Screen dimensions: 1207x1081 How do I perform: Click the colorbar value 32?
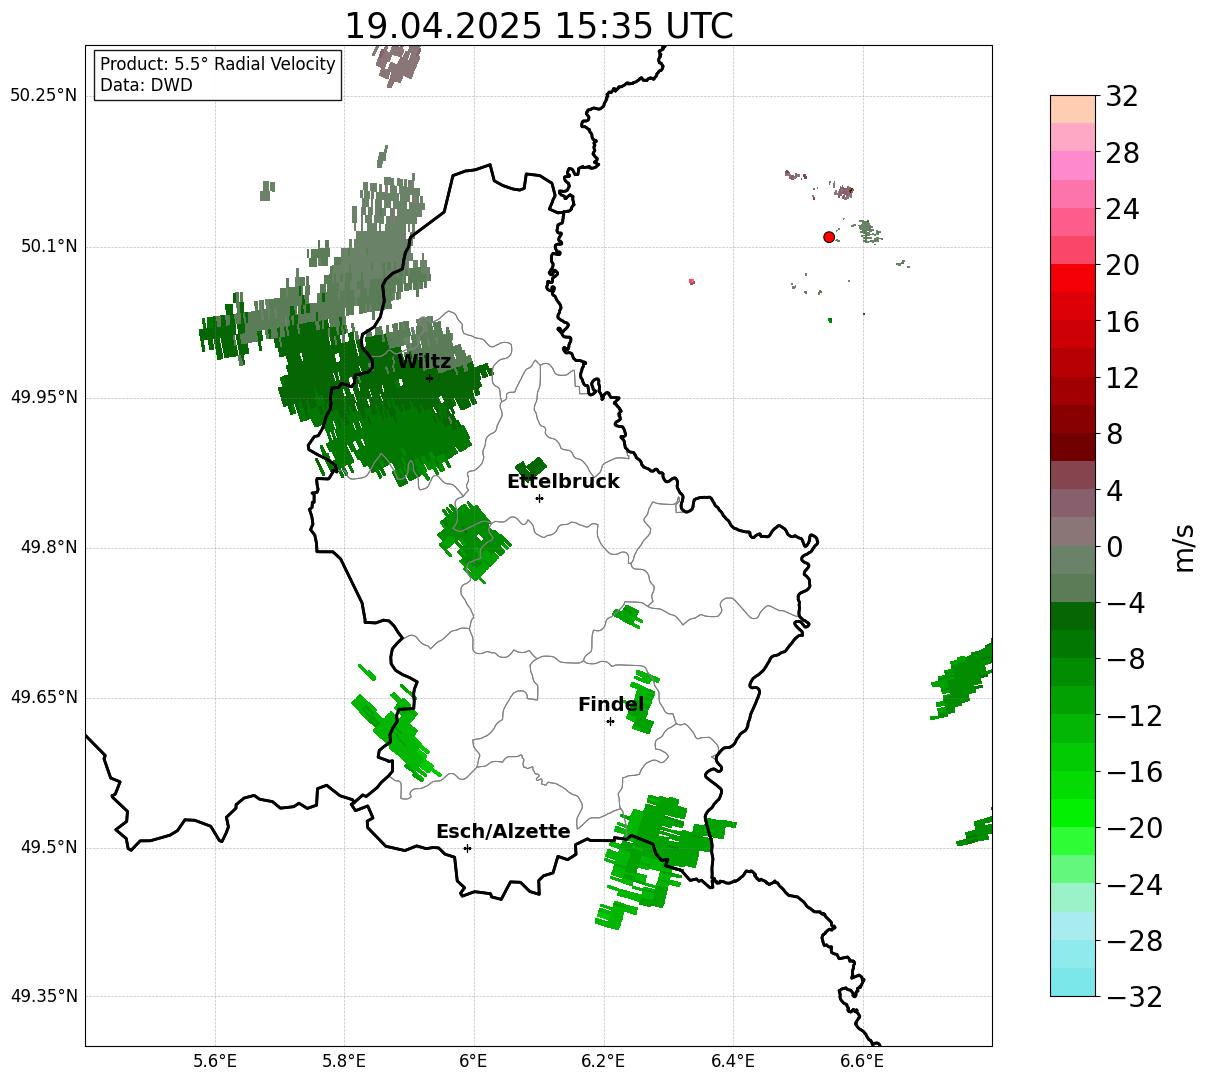tap(1122, 97)
